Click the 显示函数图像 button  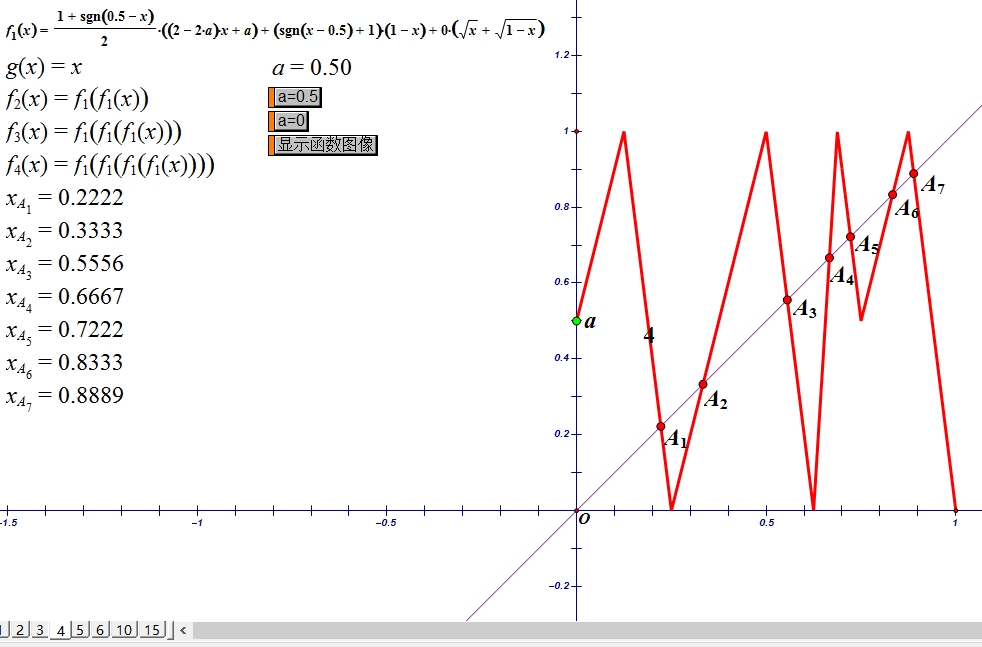pyautogui.click(x=323, y=145)
